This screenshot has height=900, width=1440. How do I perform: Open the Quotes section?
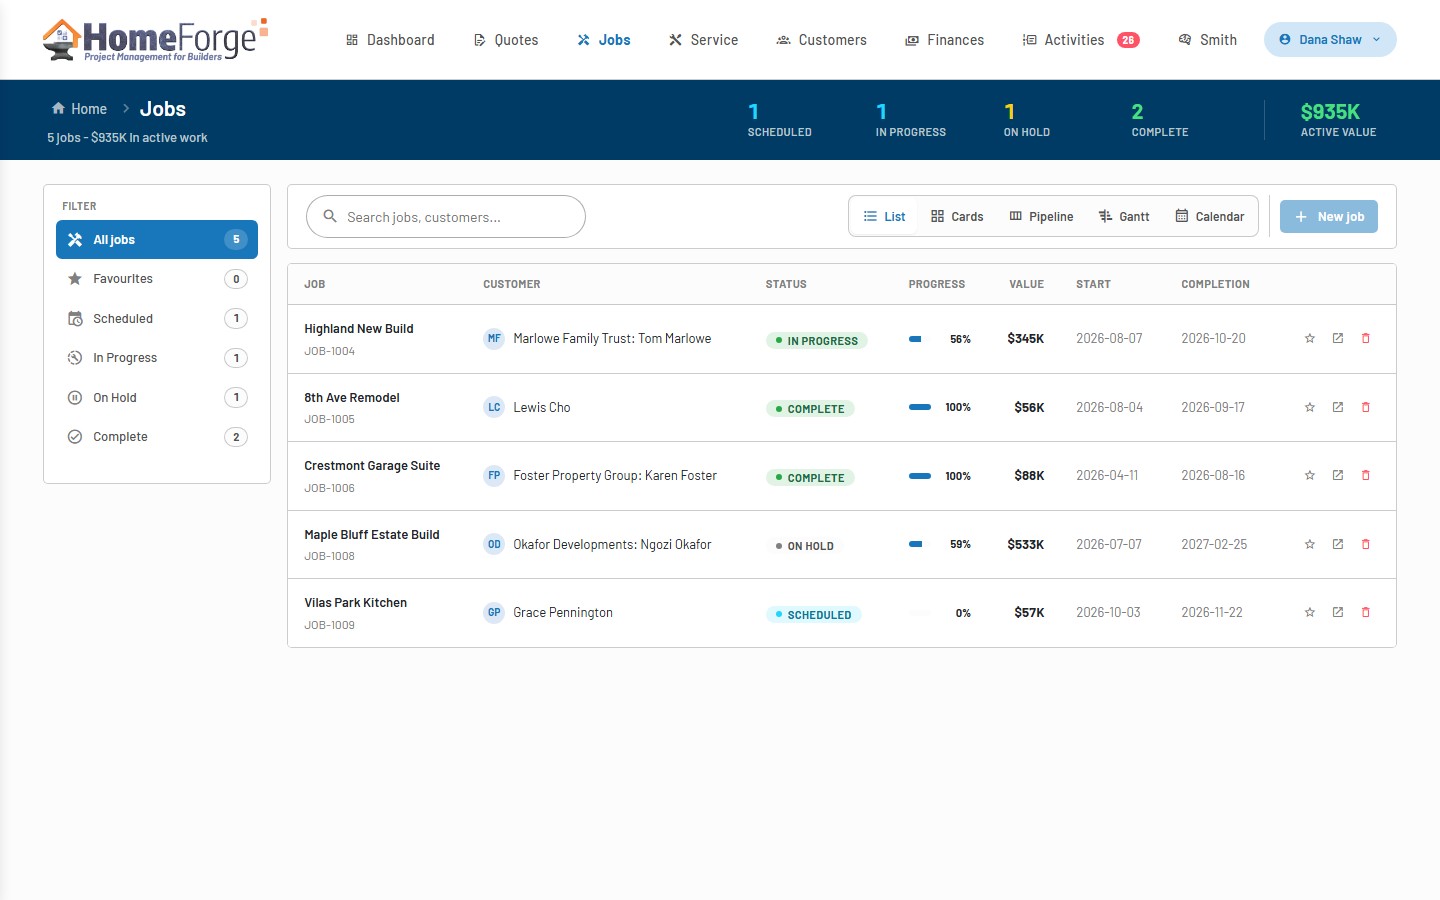click(506, 40)
